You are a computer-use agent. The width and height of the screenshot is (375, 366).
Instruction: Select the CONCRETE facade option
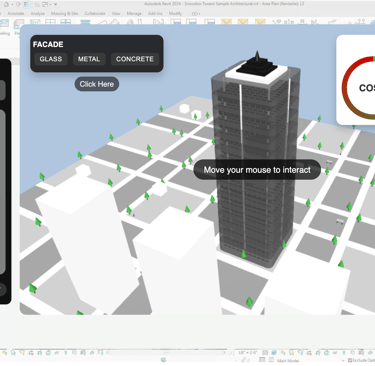coord(135,59)
